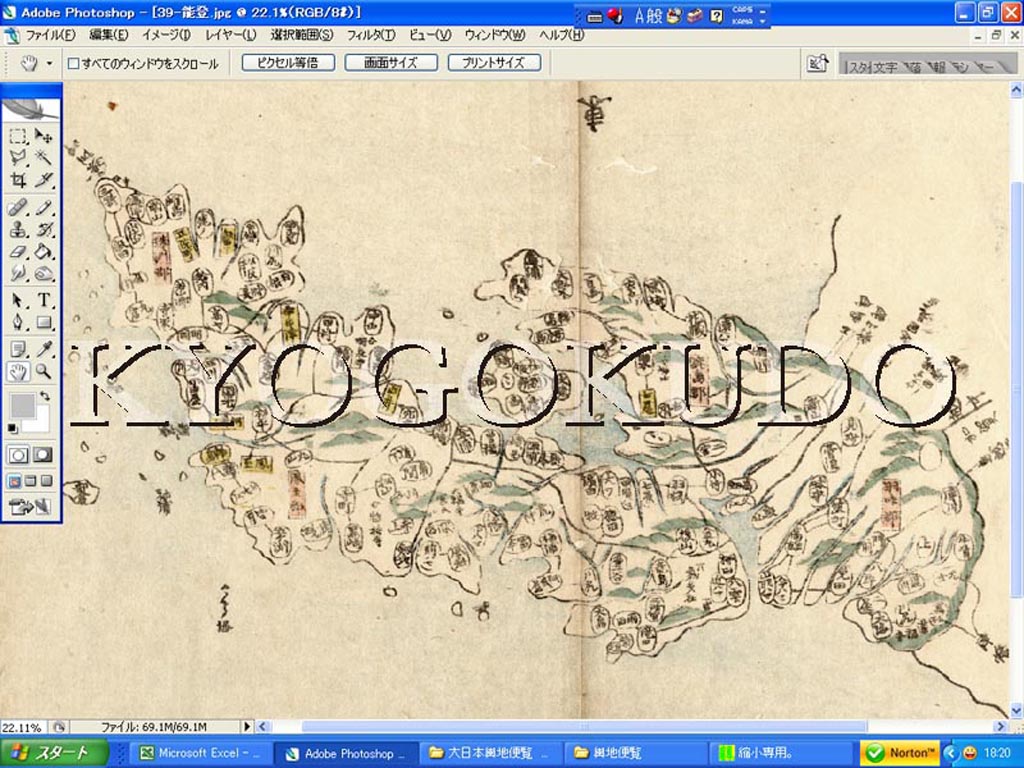Set Full Screen with menu bar mode
The width and height of the screenshot is (1024, 768).
point(30,482)
